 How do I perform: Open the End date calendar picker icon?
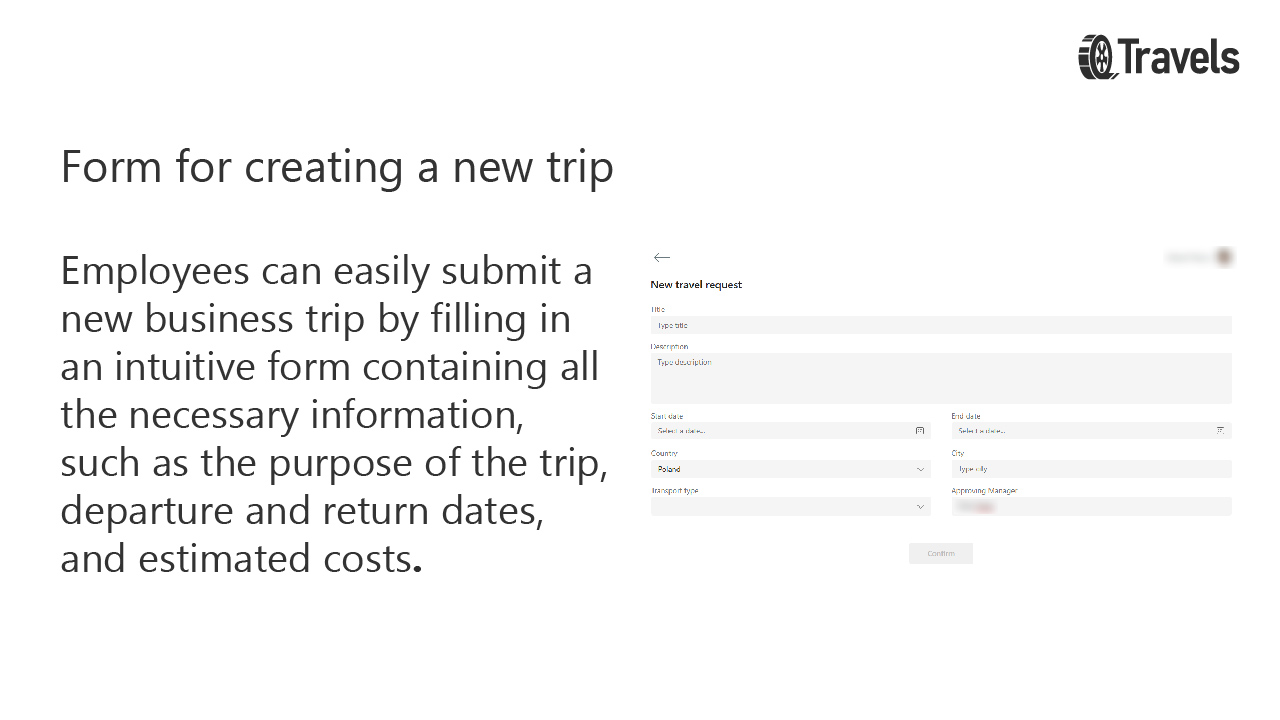pyautogui.click(x=1220, y=430)
